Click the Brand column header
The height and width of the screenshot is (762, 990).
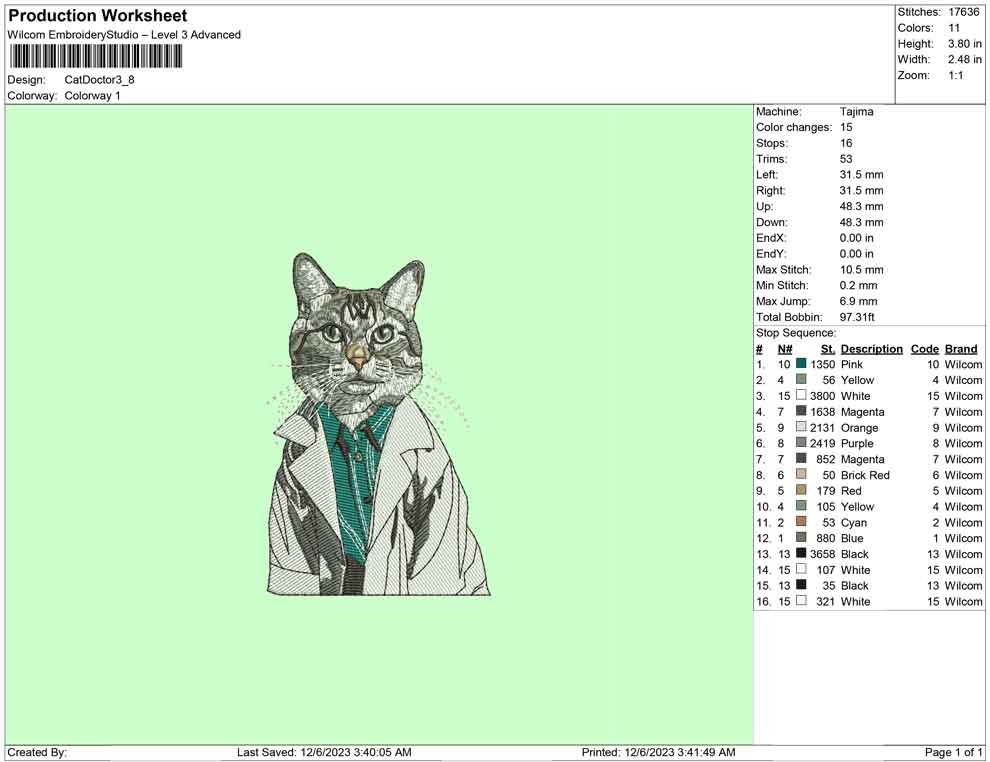point(960,349)
